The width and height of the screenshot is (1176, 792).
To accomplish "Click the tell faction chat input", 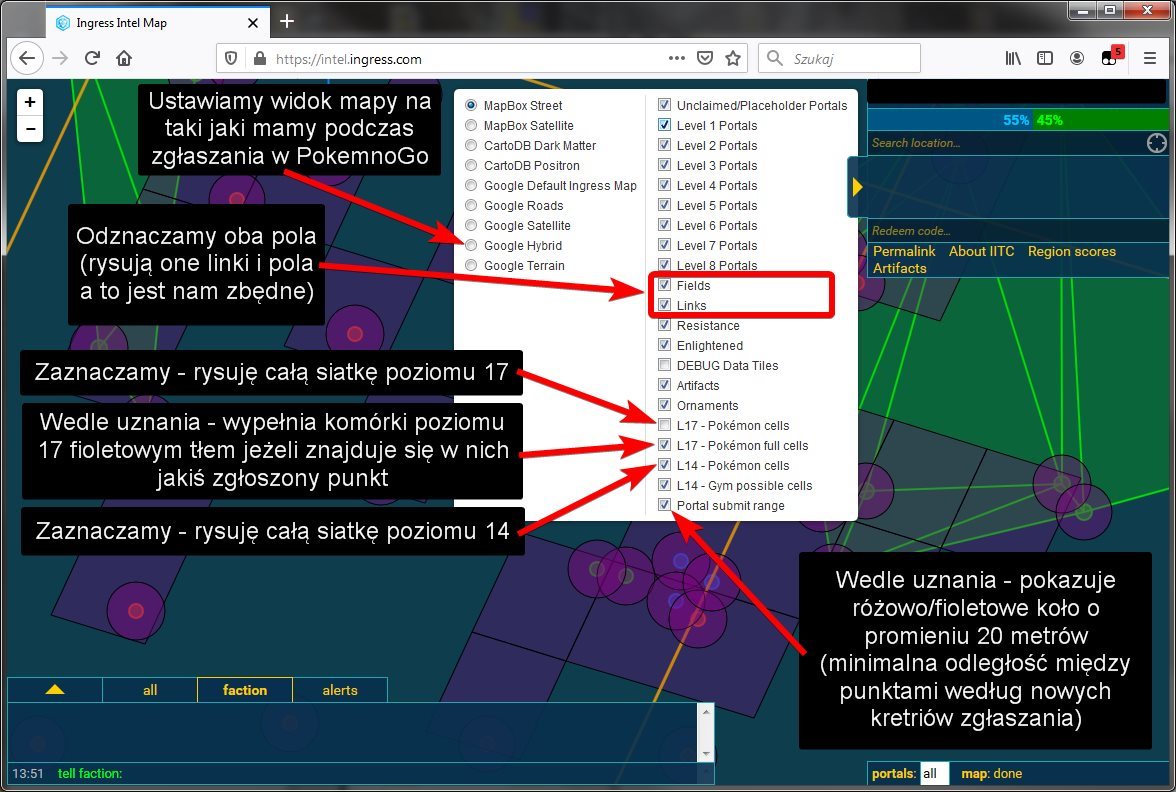I will pos(418,773).
